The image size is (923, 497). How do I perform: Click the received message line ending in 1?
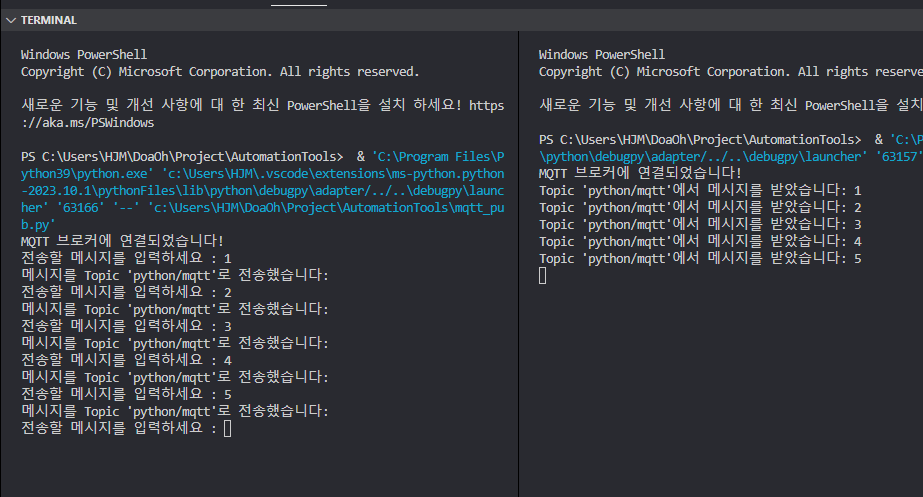(x=700, y=190)
